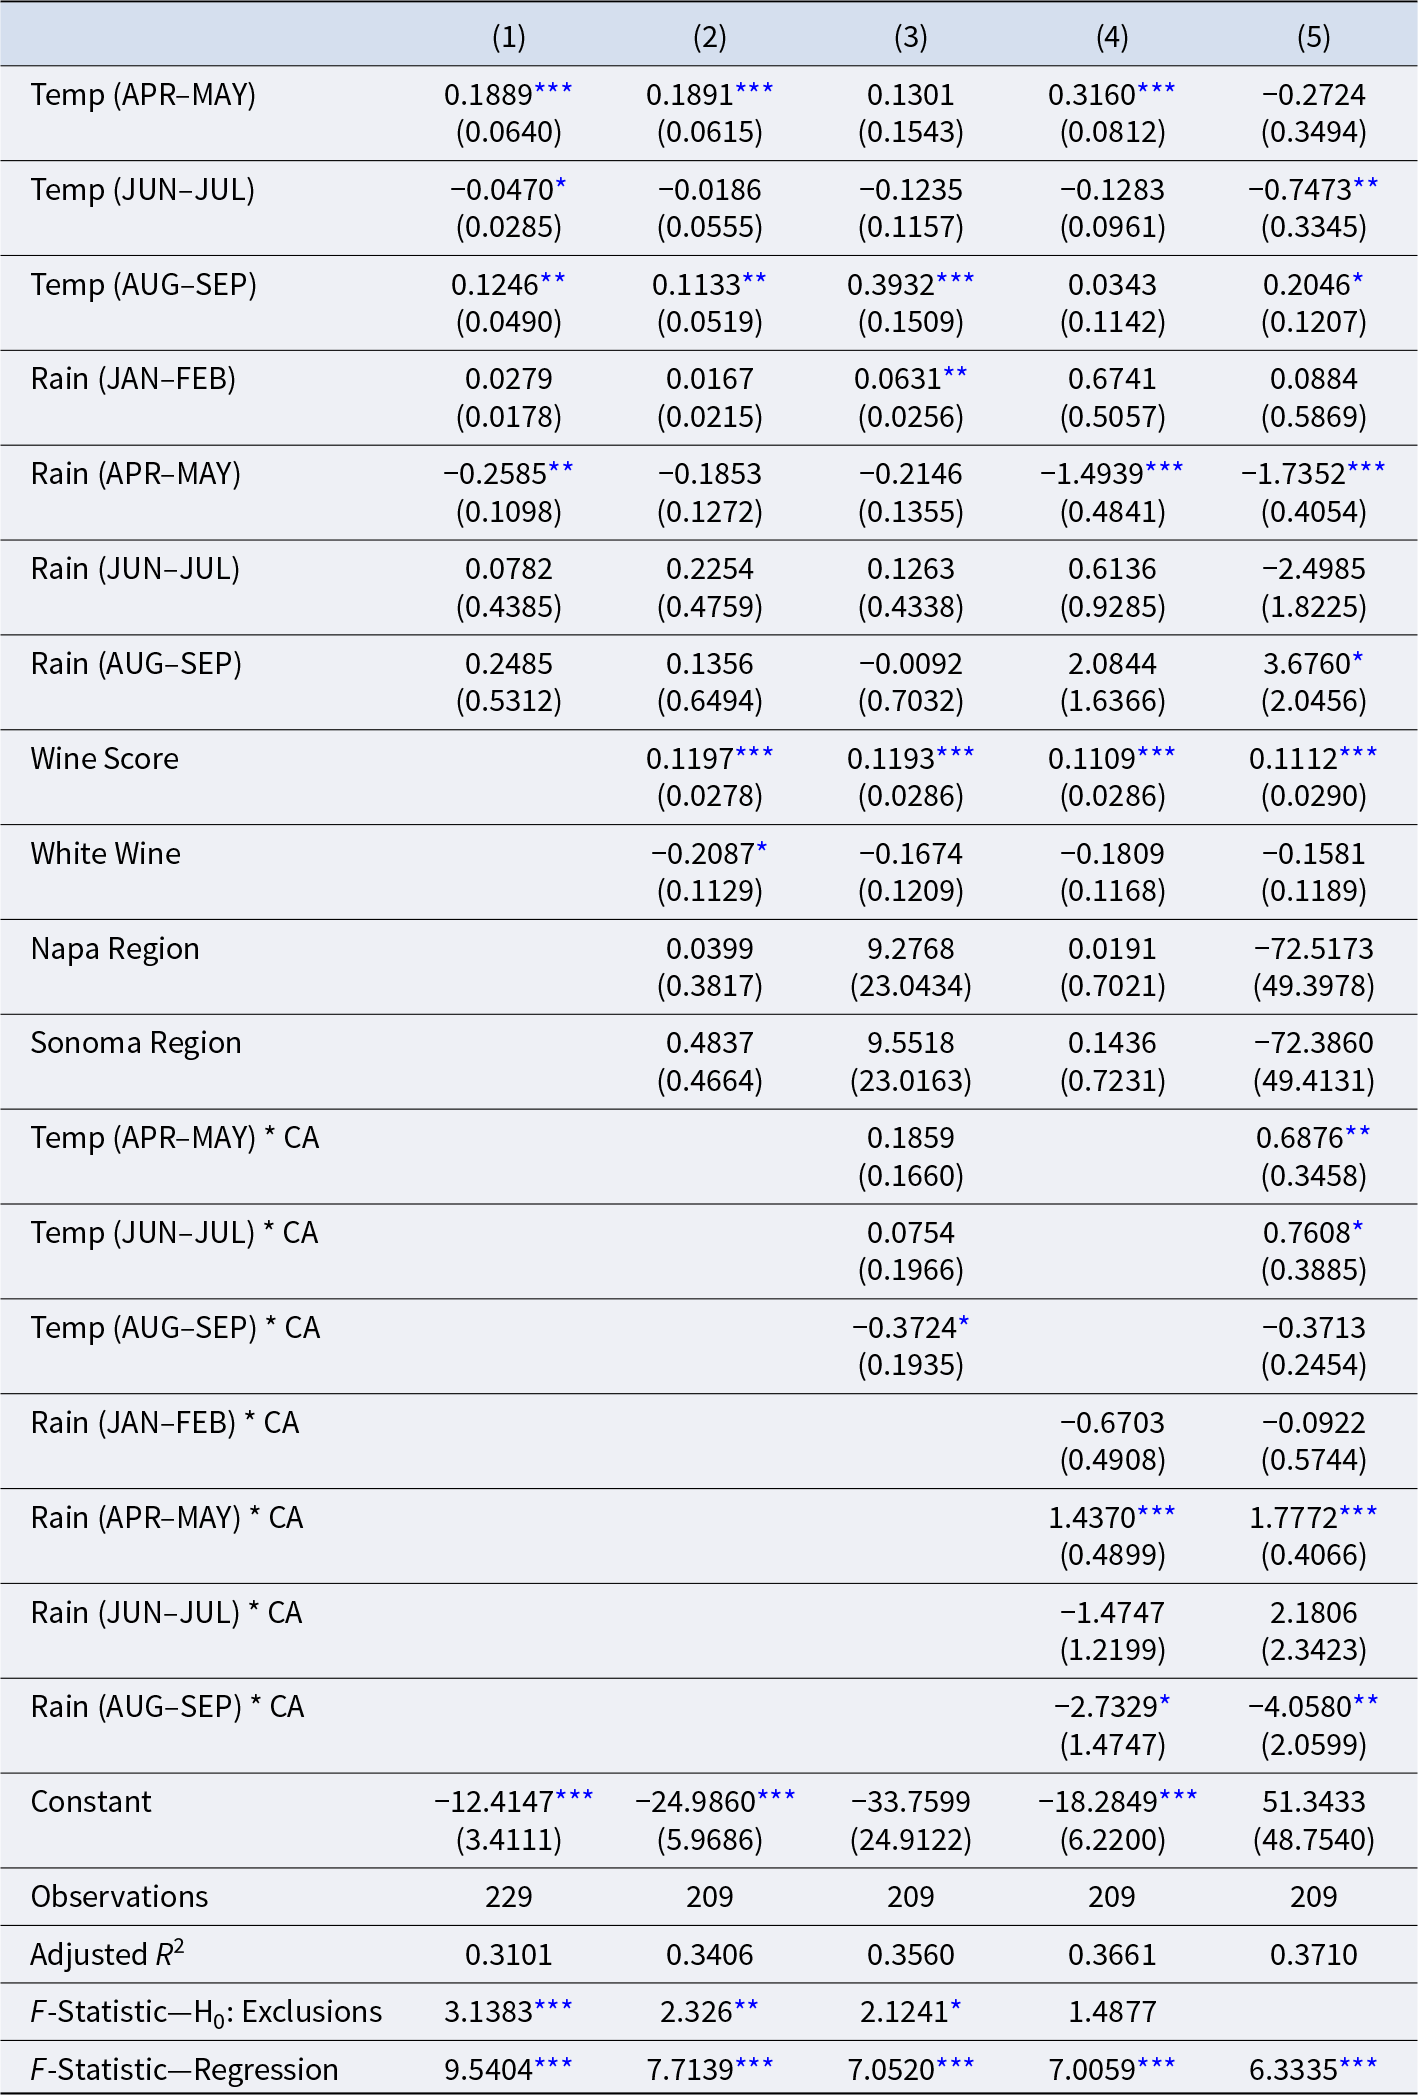Click the F-Statistic—Regression row label
The height and width of the screenshot is (2095, 1418).
(x=184, y=2069)
